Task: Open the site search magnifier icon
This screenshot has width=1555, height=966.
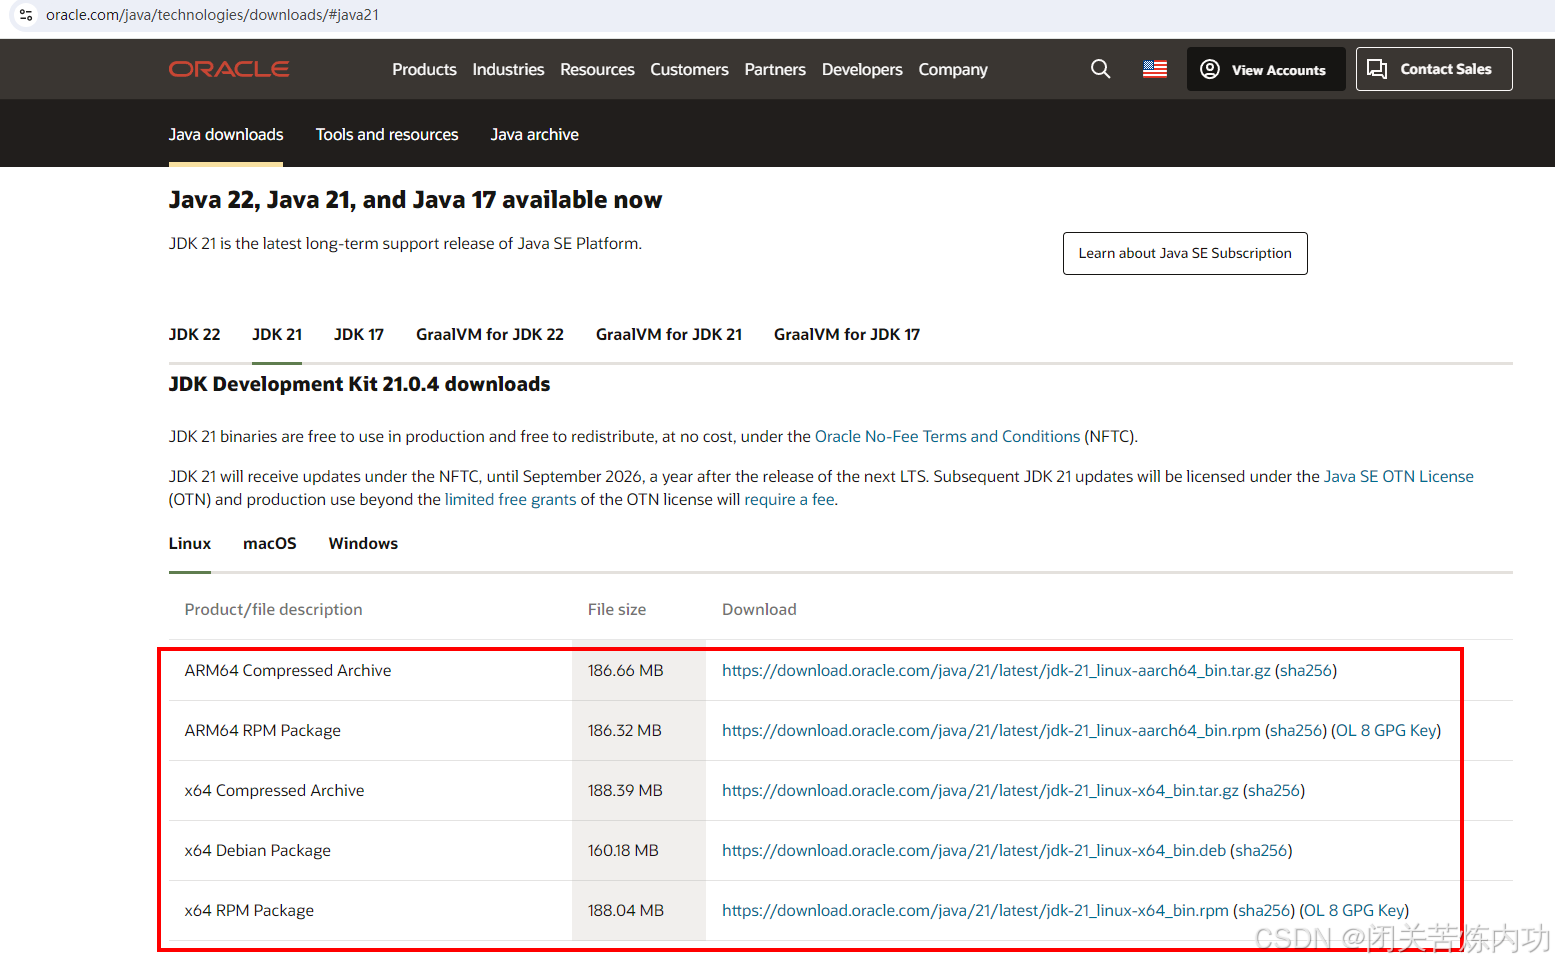Action: click(1100, 69)
